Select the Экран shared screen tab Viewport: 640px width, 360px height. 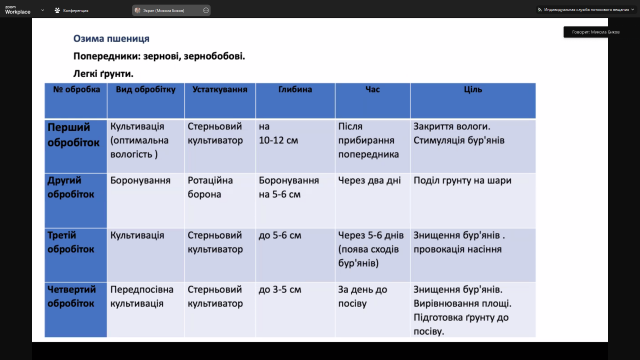(171, 10)
